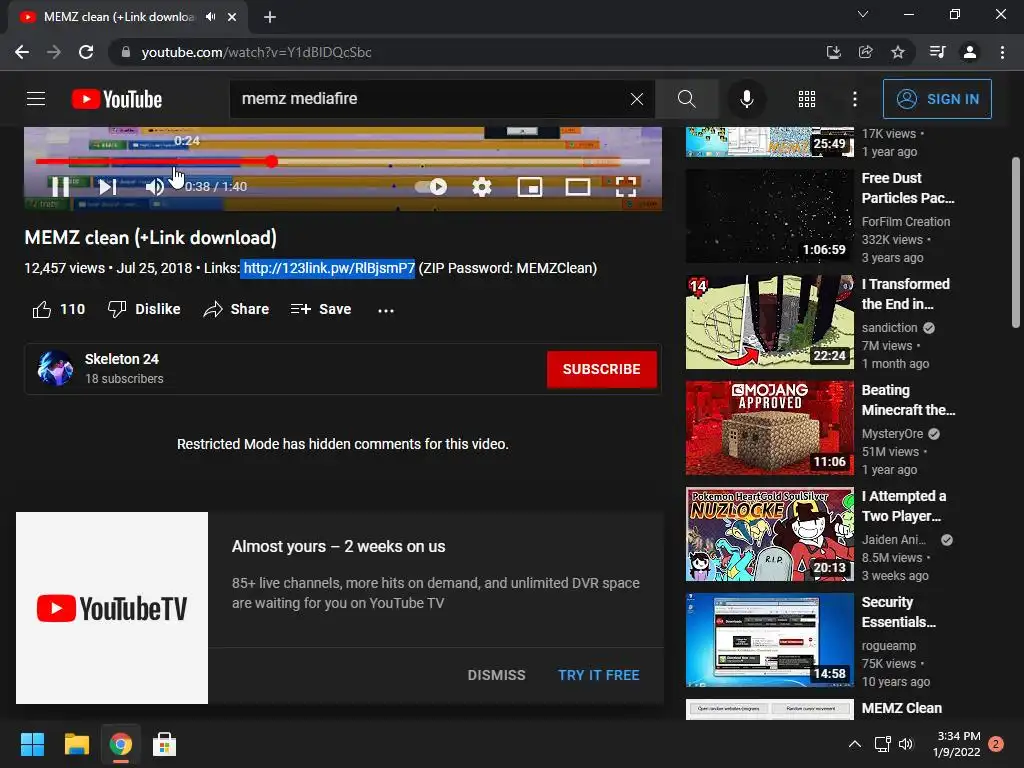Dismiss the YouTube TV promo
Screen dimensions: 1024x768
point(496,675)
